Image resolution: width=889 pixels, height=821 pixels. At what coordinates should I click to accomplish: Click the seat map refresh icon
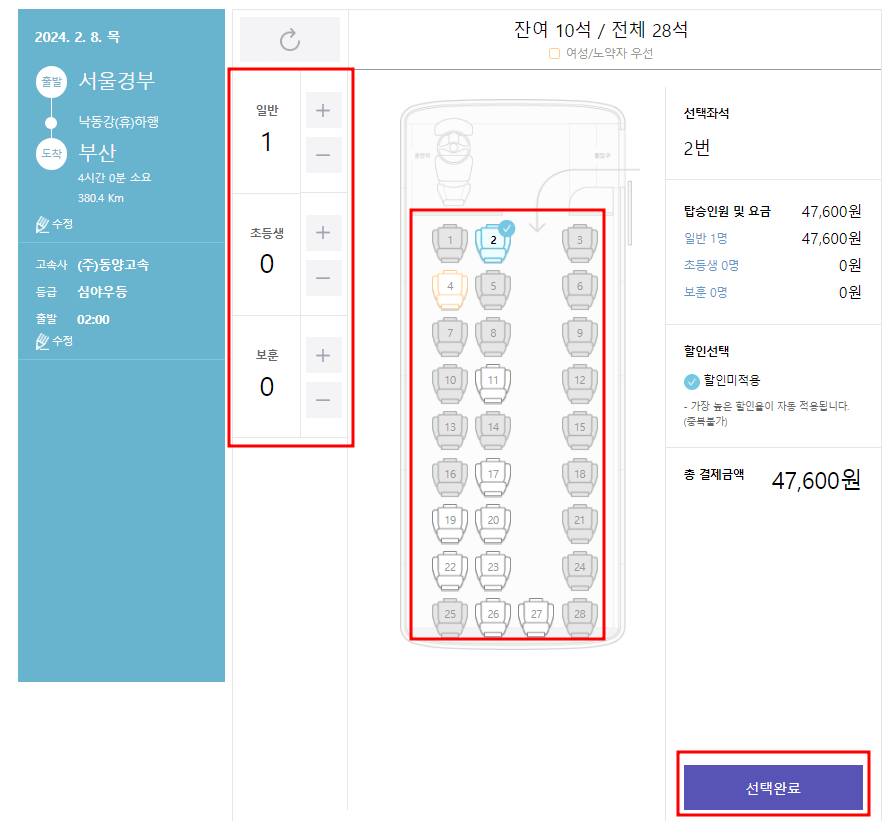click(290, 38)
